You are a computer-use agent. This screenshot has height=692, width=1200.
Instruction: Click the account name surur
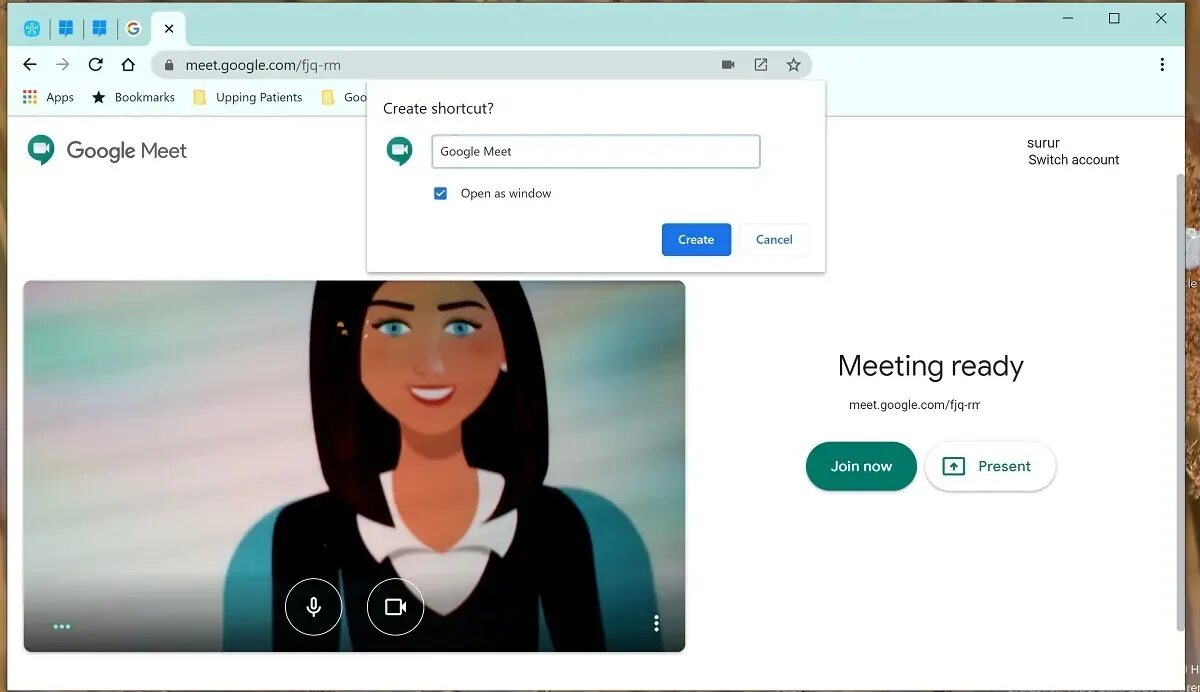[1043, 143]
